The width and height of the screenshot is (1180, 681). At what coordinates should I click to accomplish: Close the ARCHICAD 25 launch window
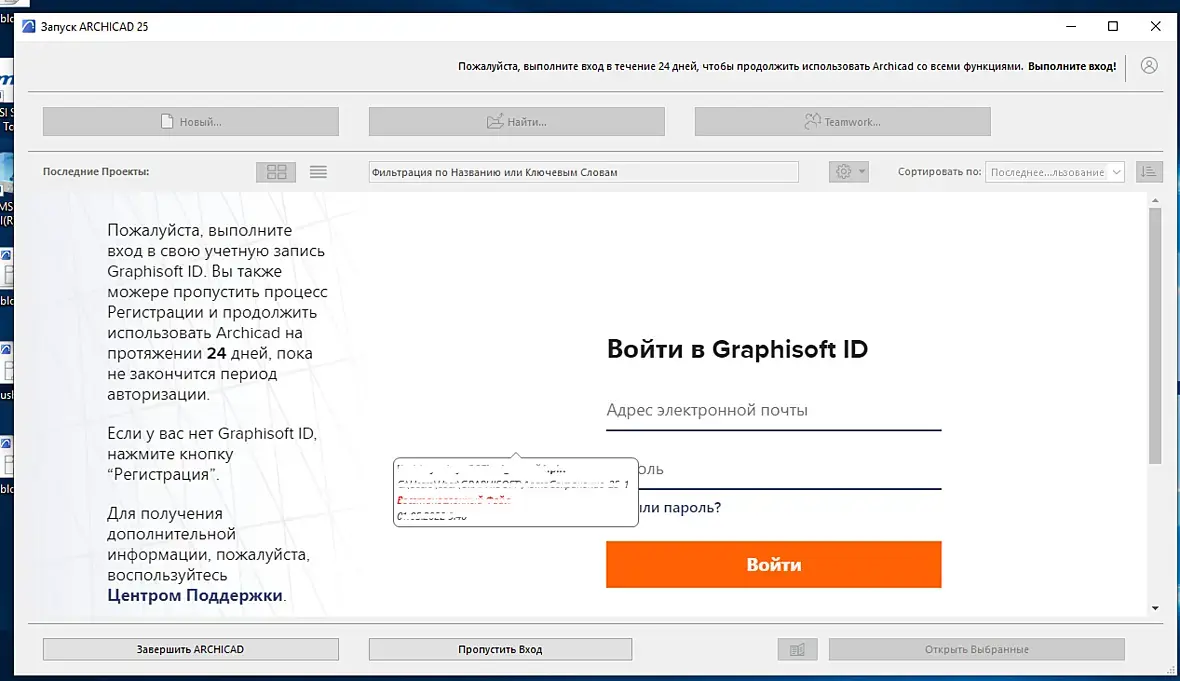tap(1155, 26)
